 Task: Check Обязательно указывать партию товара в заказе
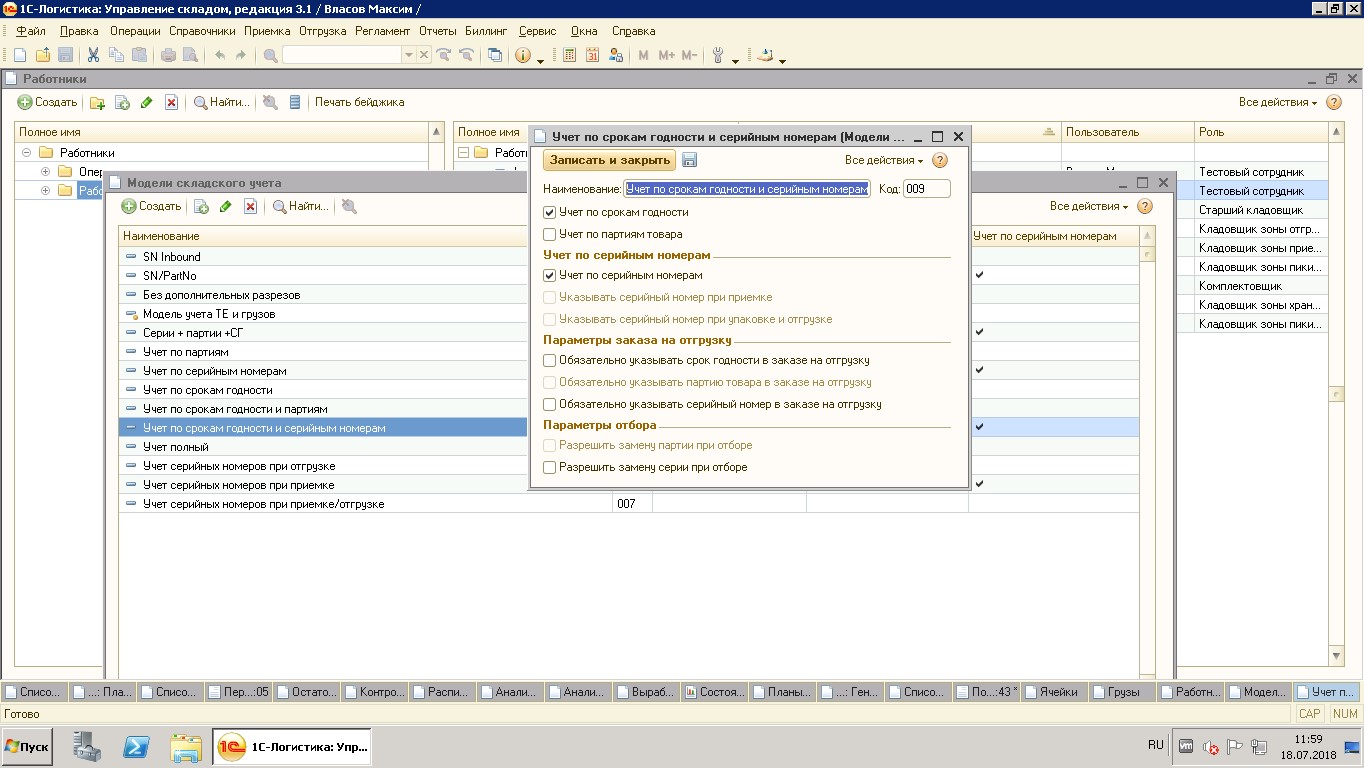point(549,382)
